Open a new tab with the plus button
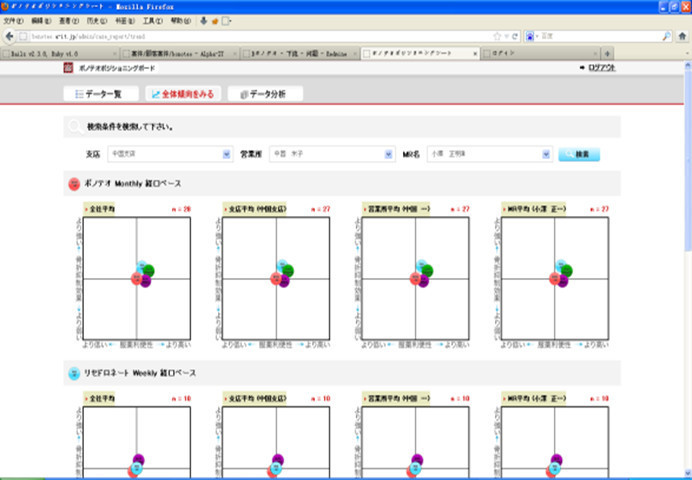The image size is (692, 480). [x=607, y=54]
